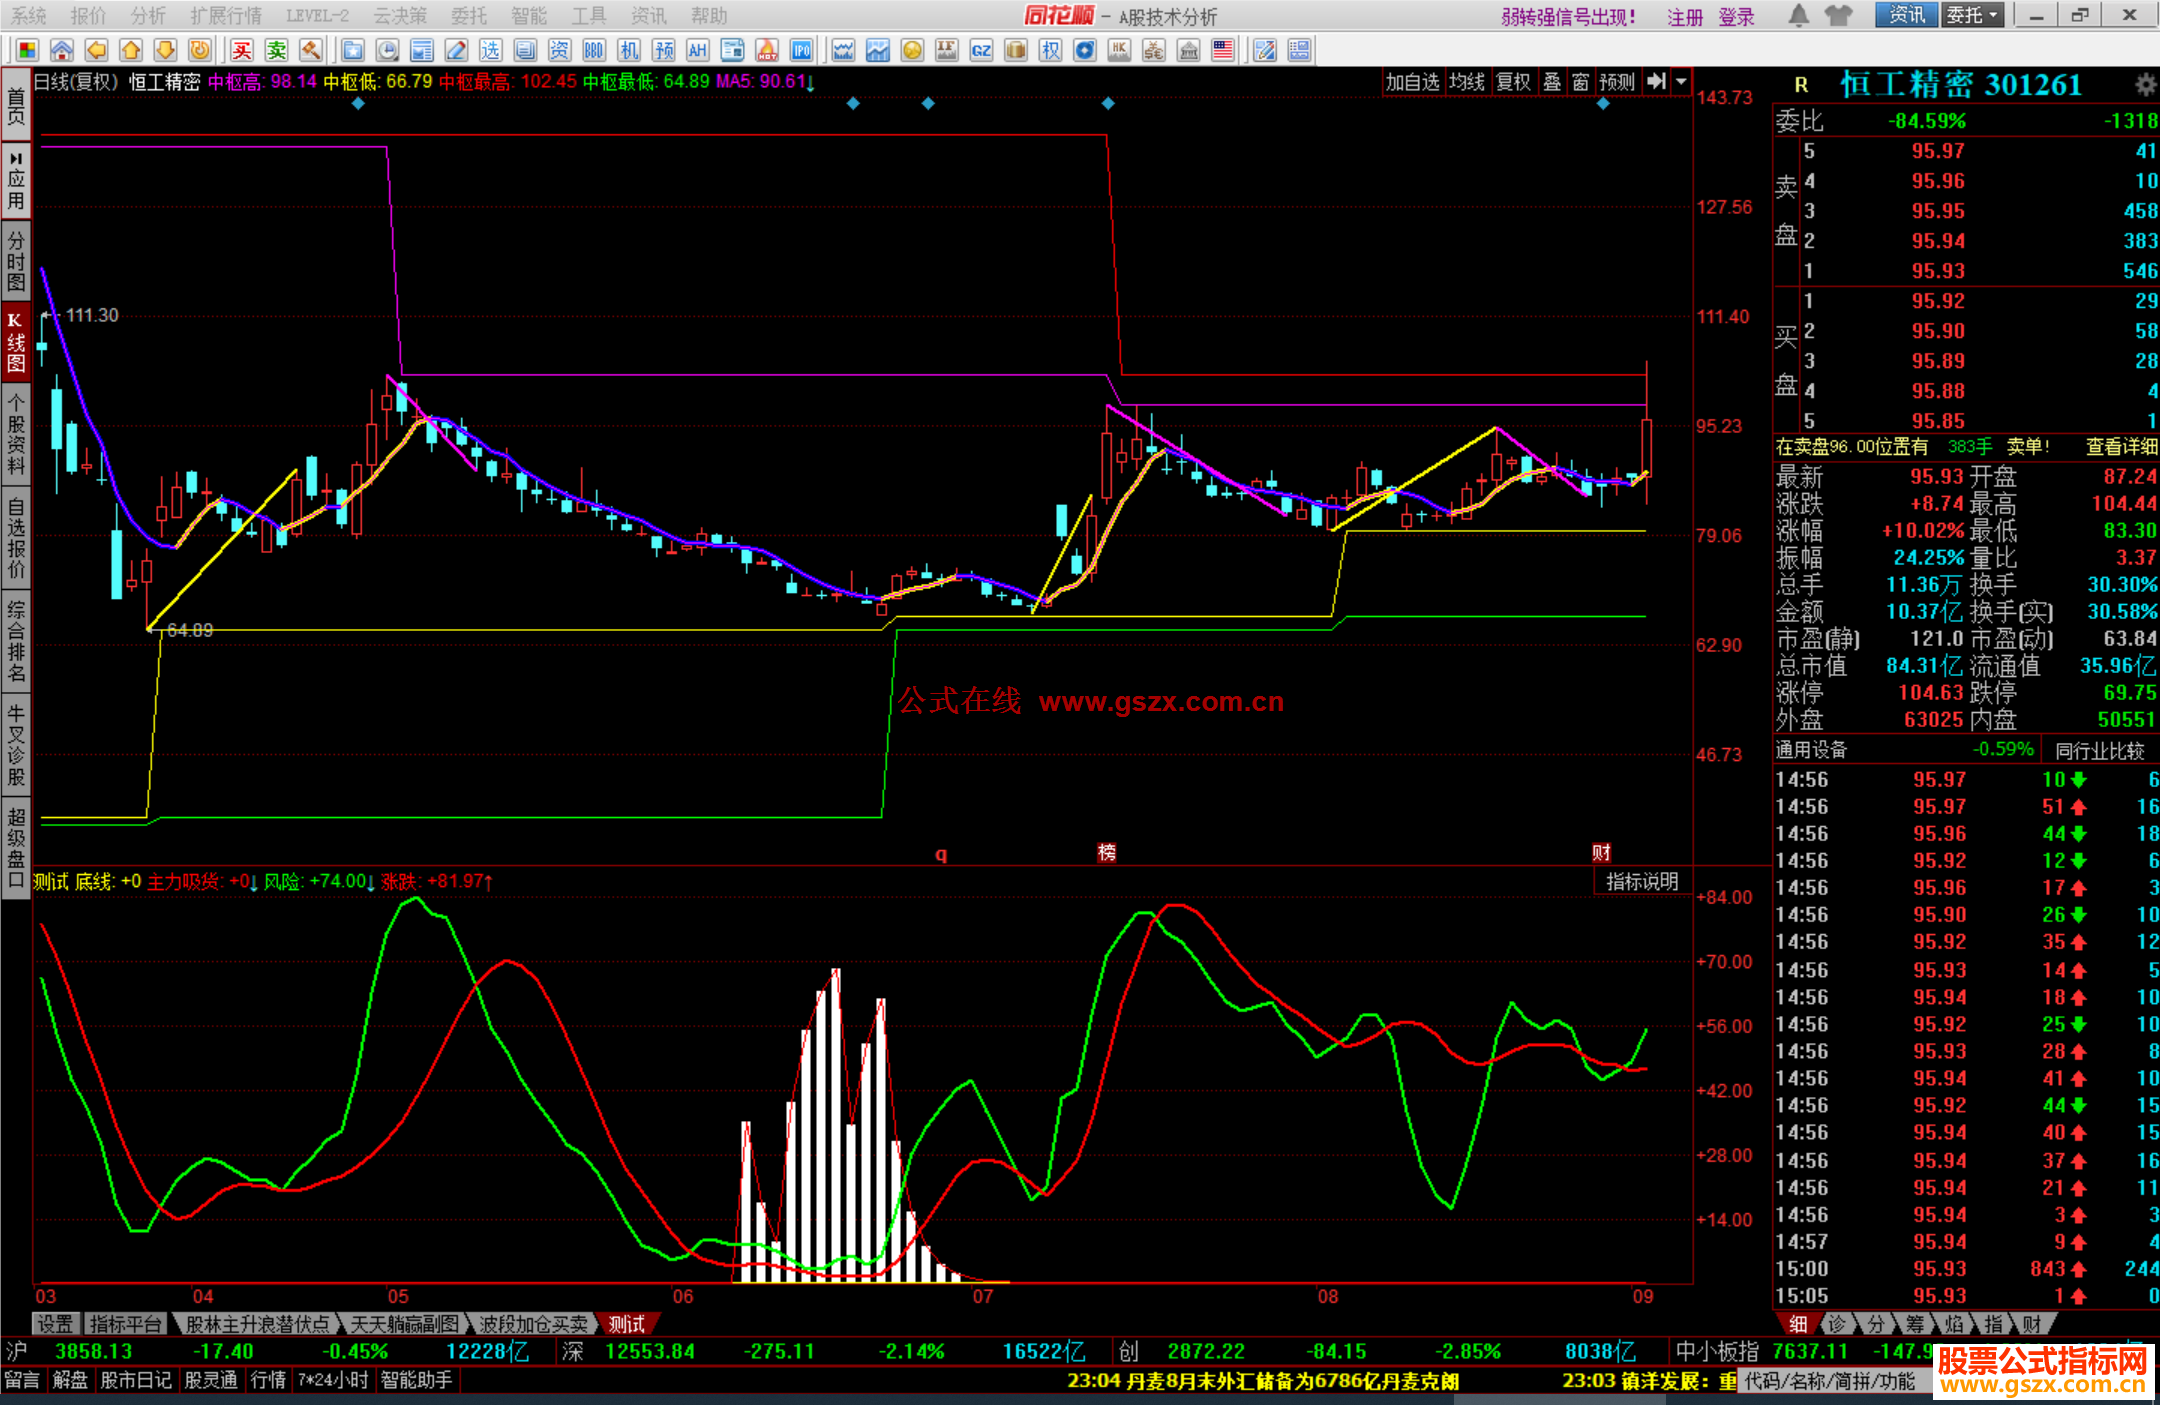Click the IPO toolbar icon
The height and width of the screenshot is (1405, 2160).
(801, 50)
